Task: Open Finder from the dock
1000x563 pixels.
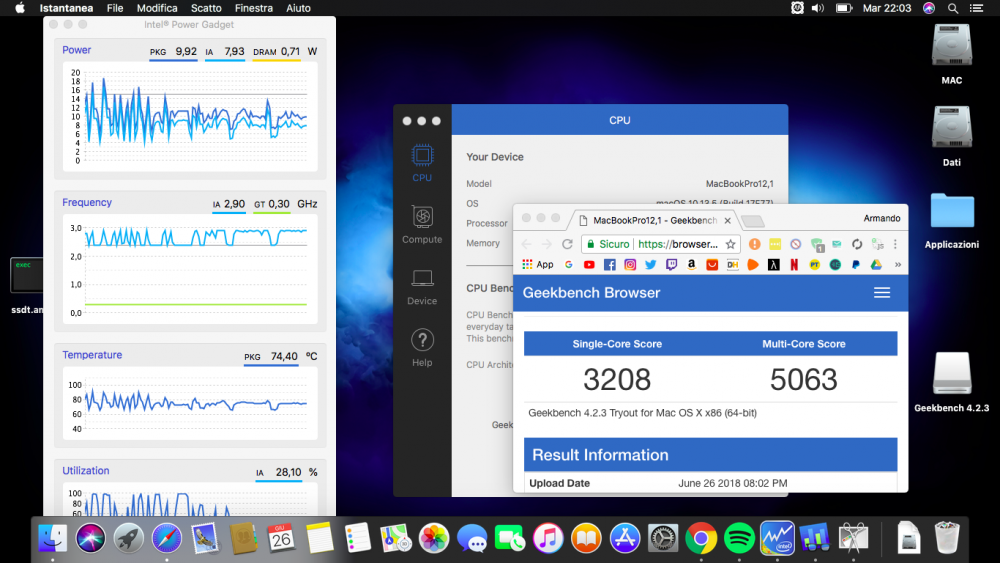Action: 52,539
